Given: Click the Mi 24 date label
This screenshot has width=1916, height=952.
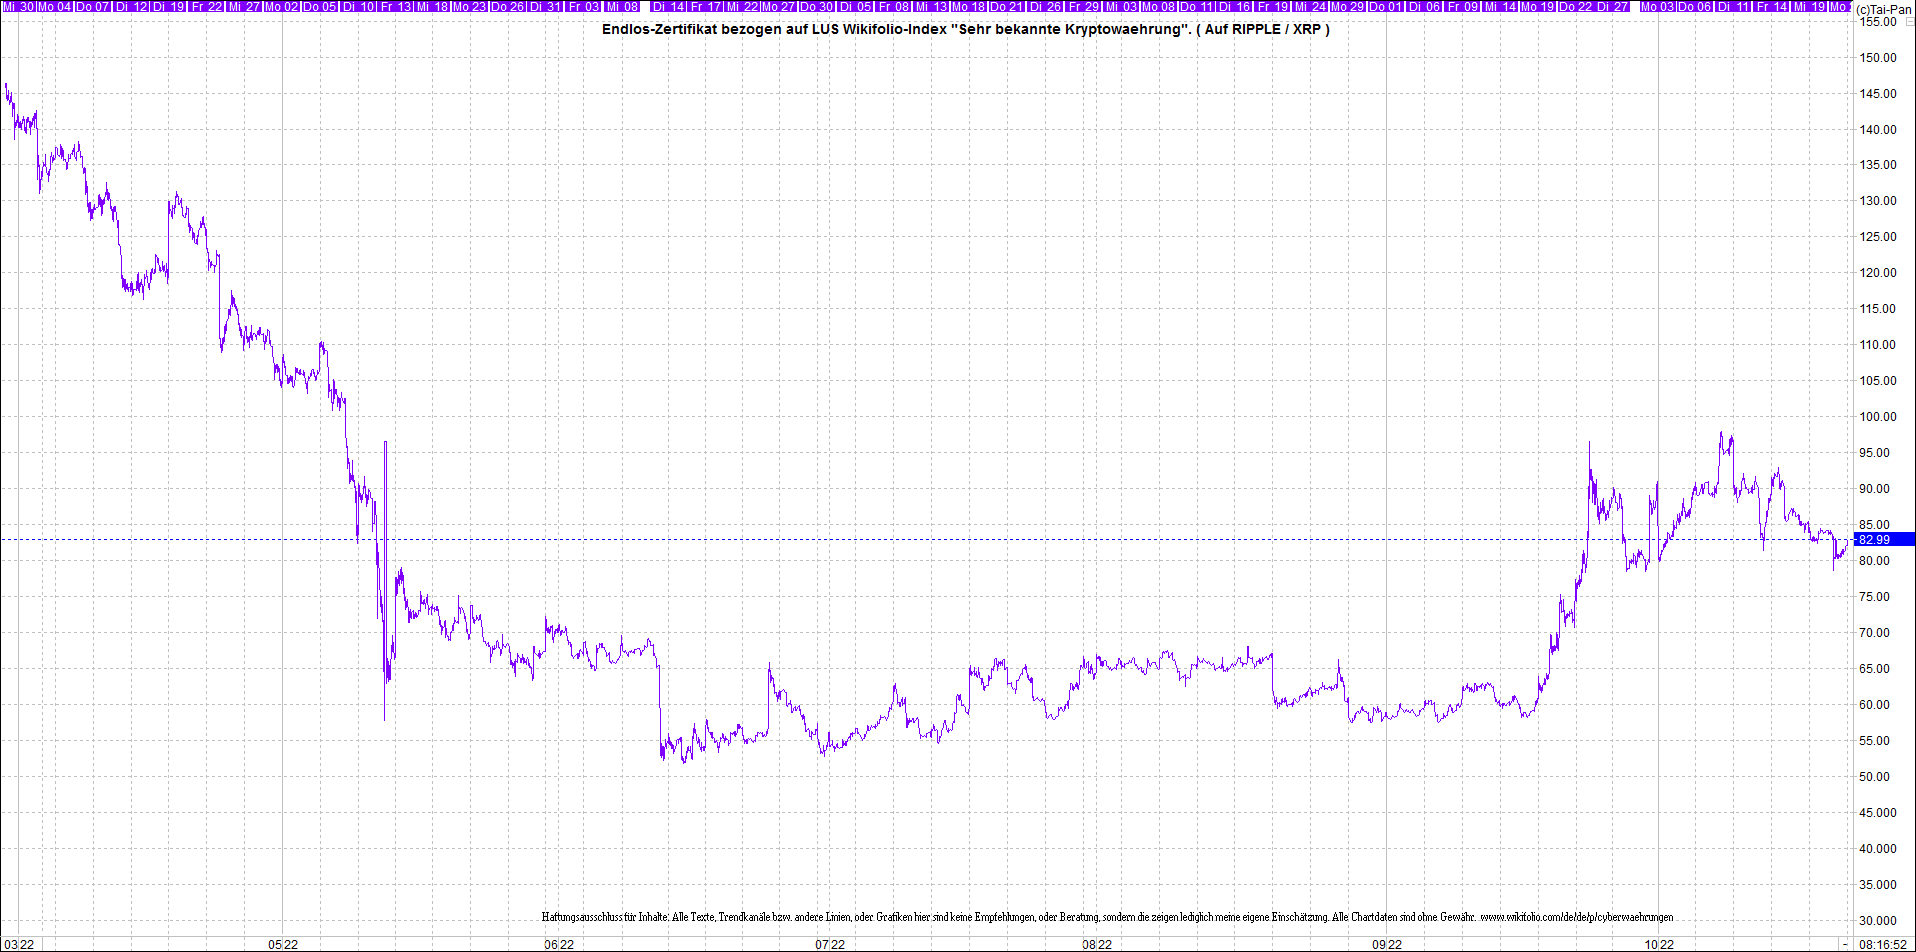Looking at the screenshot, I should coord(1311,6).
